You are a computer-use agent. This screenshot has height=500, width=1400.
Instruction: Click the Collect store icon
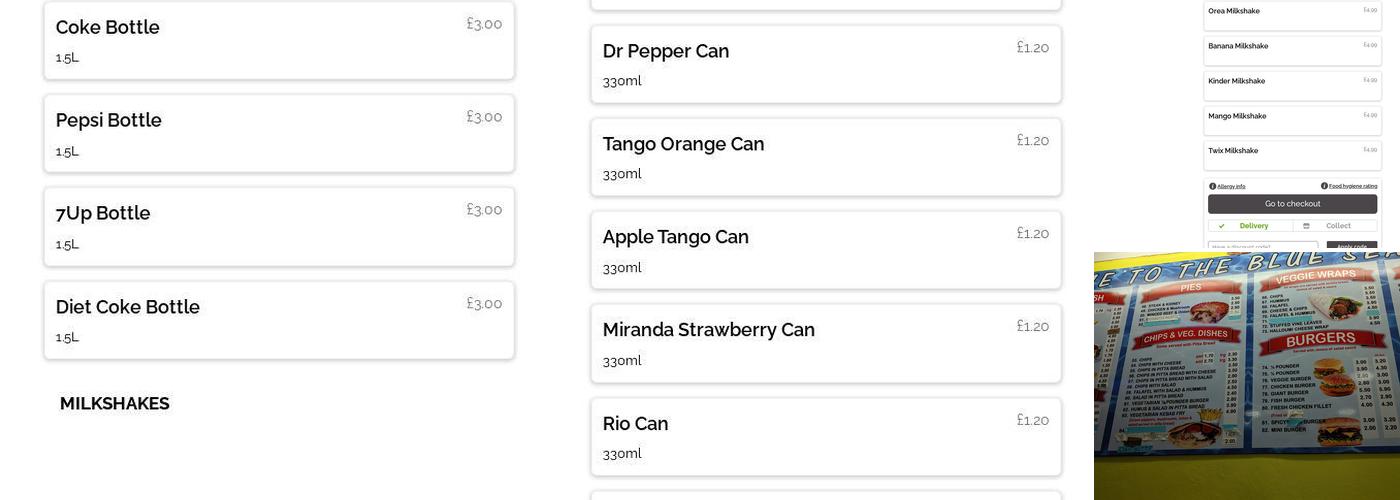pyautogui.click(x=1306, y=226)
